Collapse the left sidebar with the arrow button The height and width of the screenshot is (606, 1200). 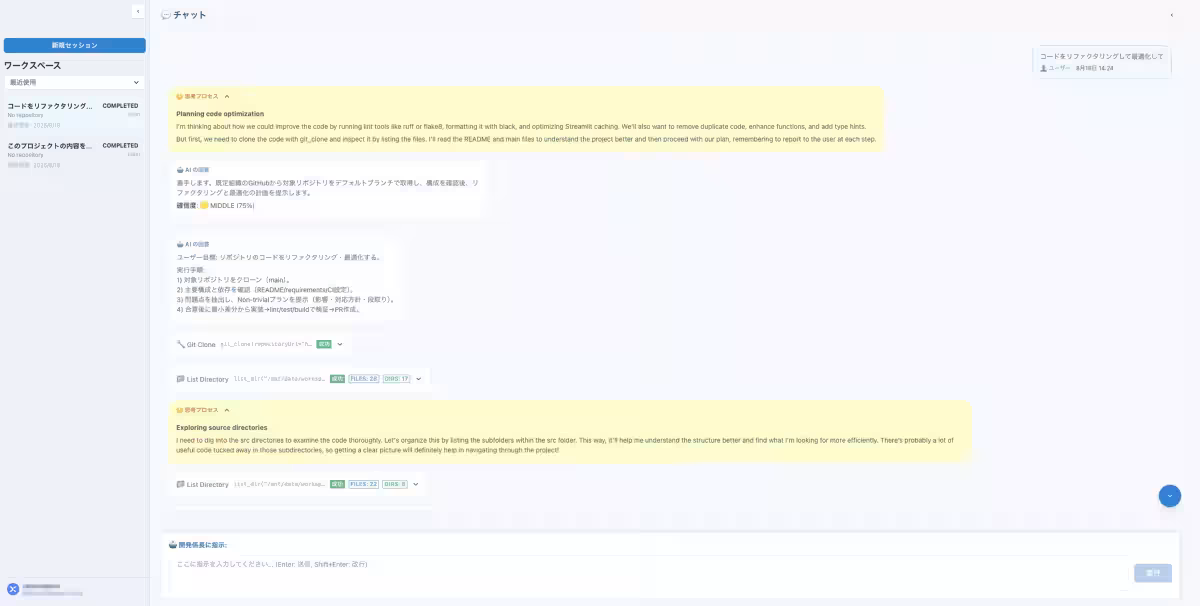[x=138, y=11]
